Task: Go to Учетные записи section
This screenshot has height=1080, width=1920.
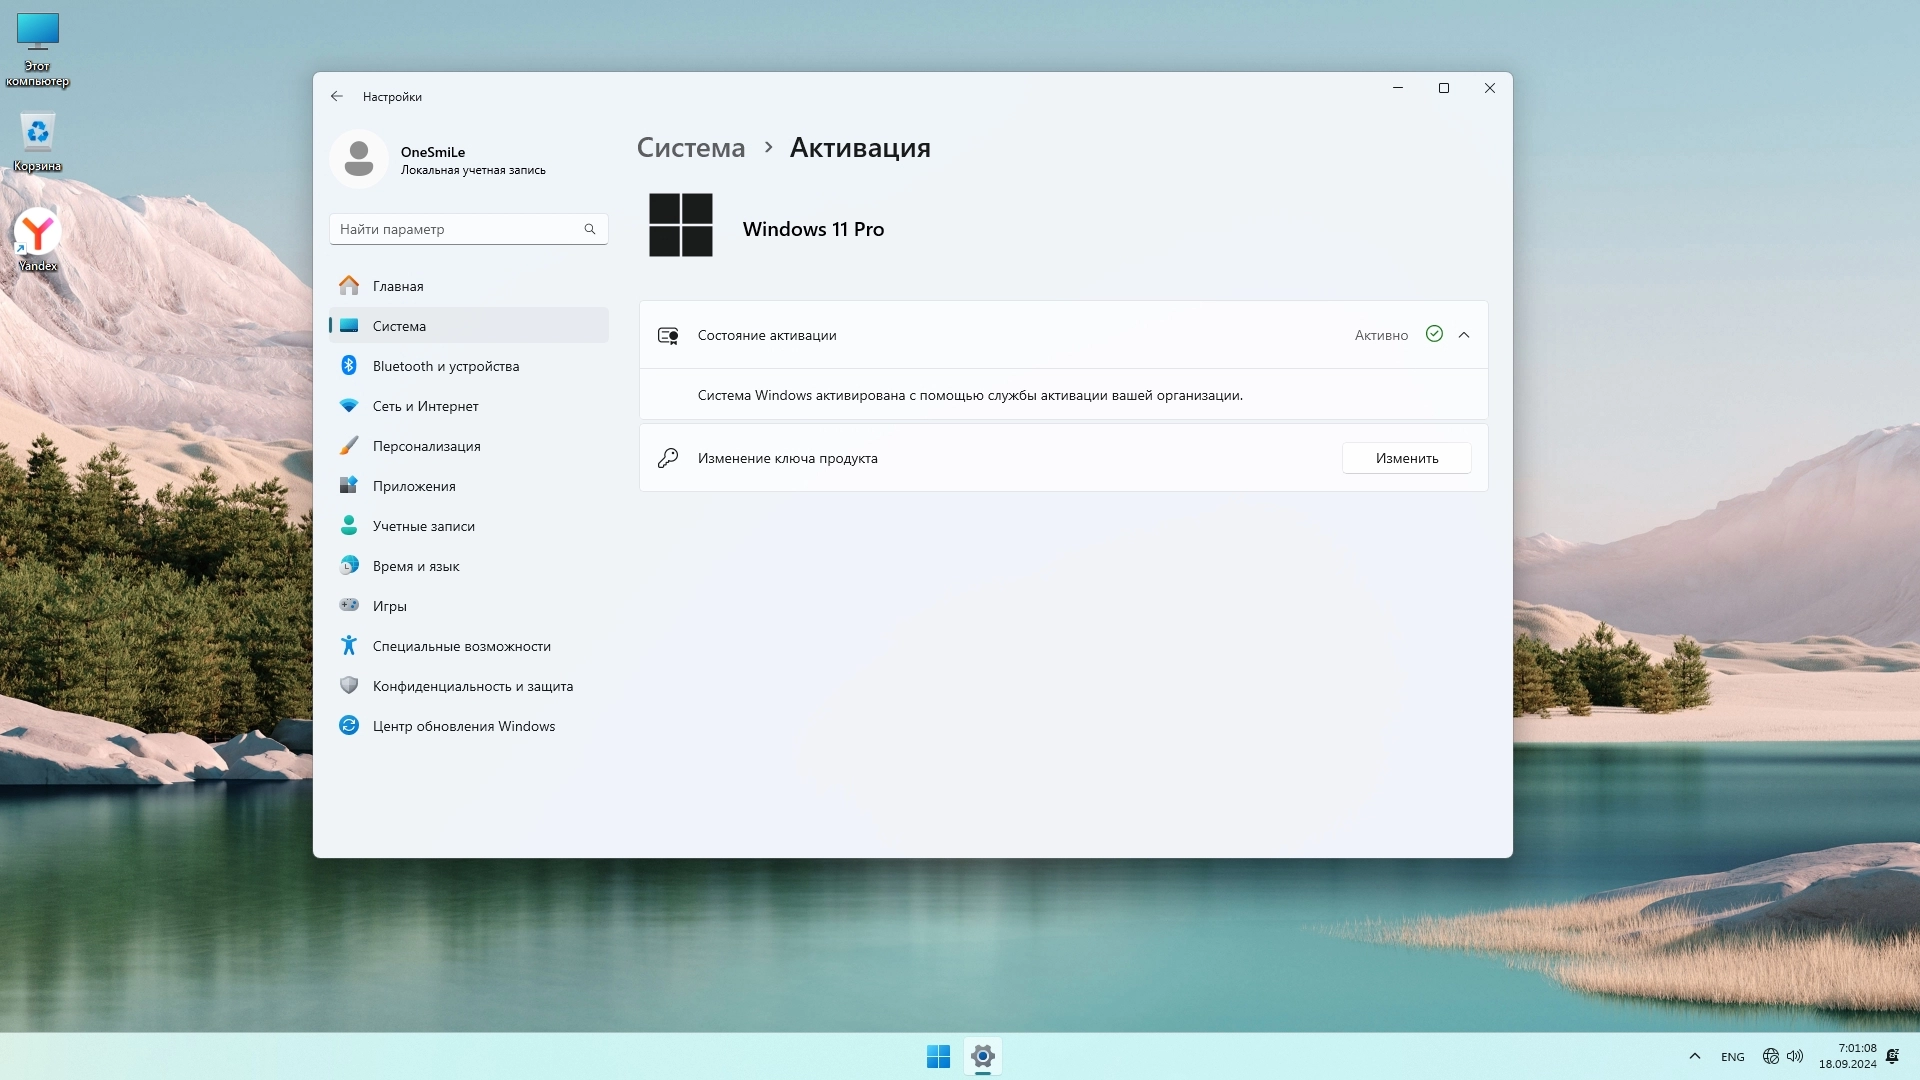Action: click(423, 526)
